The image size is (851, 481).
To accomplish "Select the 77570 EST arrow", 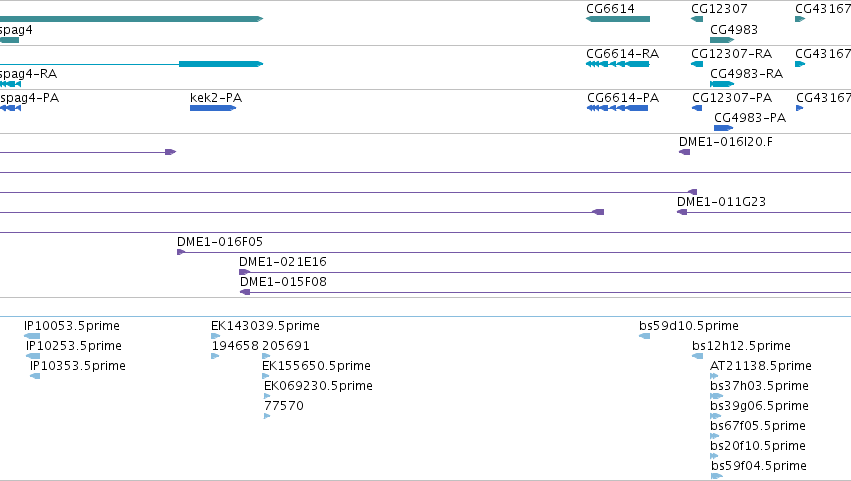I will click(267, 416).
